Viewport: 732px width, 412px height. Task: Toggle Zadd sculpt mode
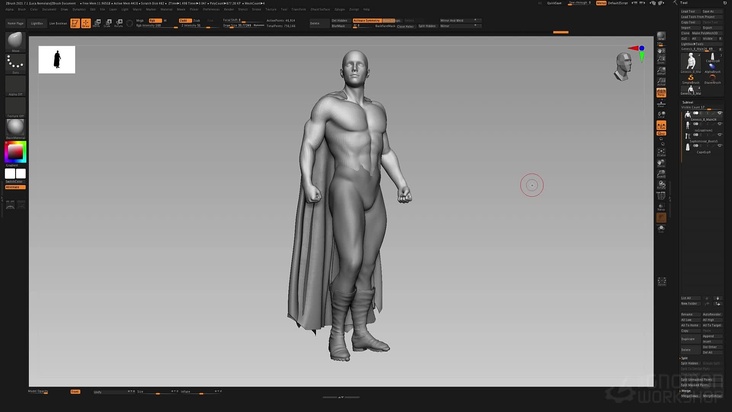click(184, 21)
